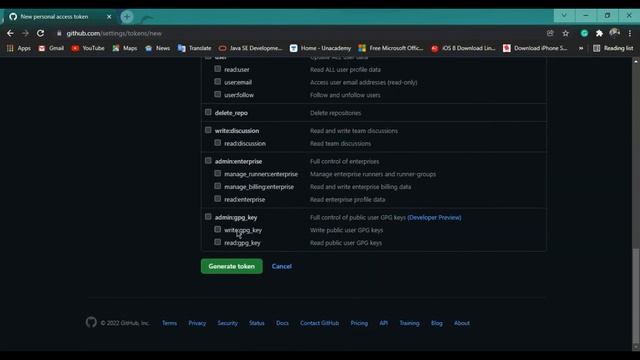Reload the GitHub page
Image resolution: width=640 pixels, height=360 pixels.
click(x=40, y=33)
